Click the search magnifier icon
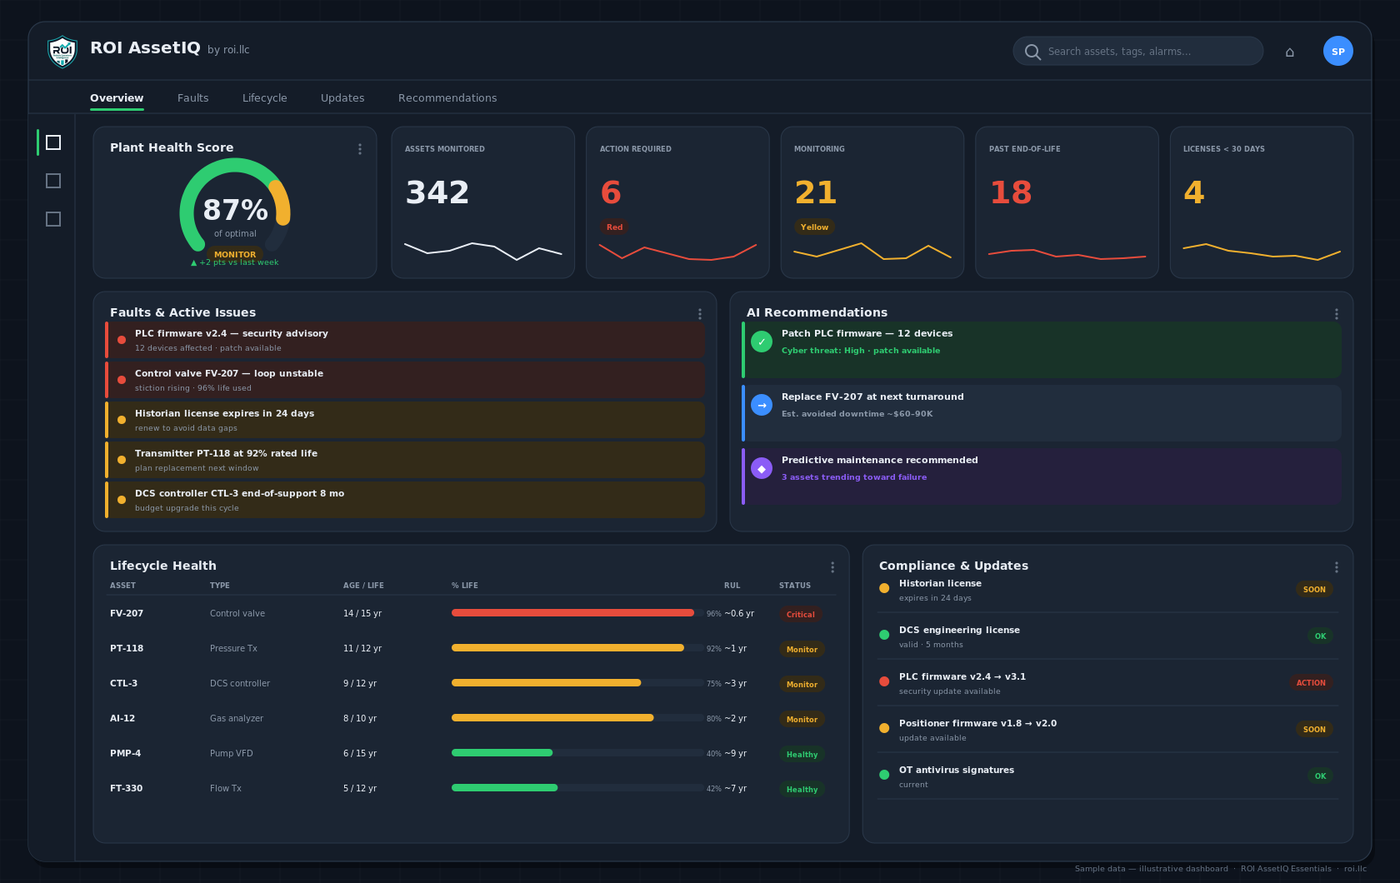The width and height of the screenshot is (1400, 883). 1033,52
